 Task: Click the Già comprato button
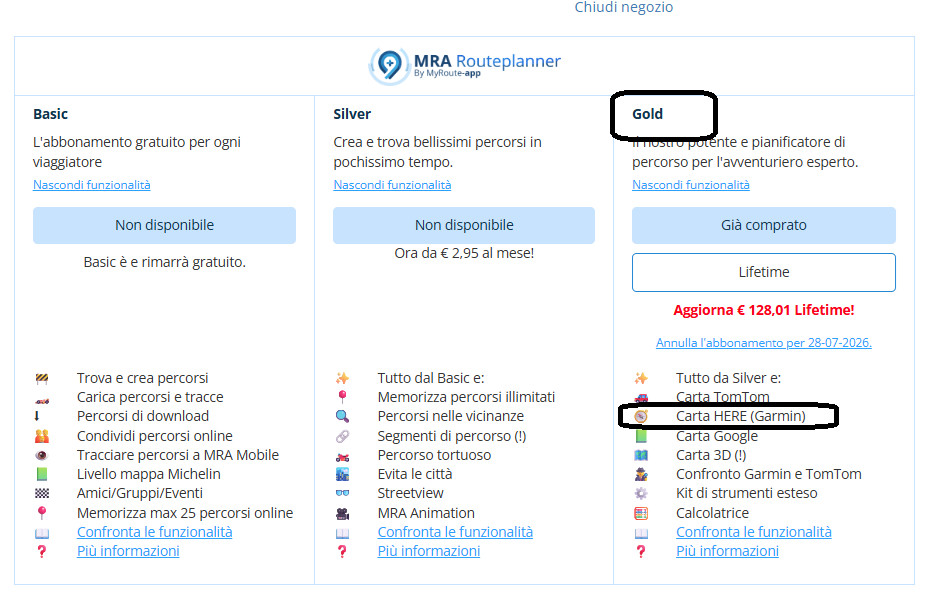tap(763, 226)
